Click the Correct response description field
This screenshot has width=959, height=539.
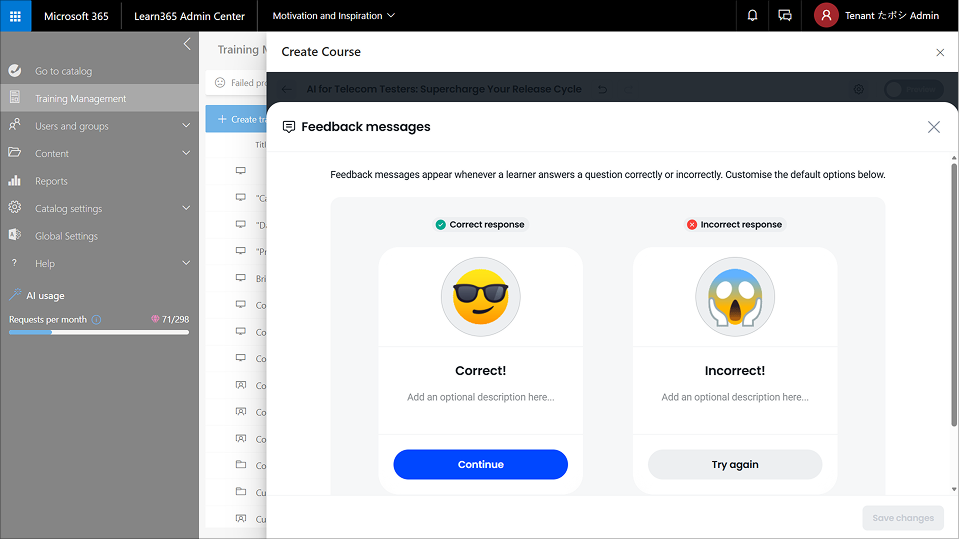point(480,397)
